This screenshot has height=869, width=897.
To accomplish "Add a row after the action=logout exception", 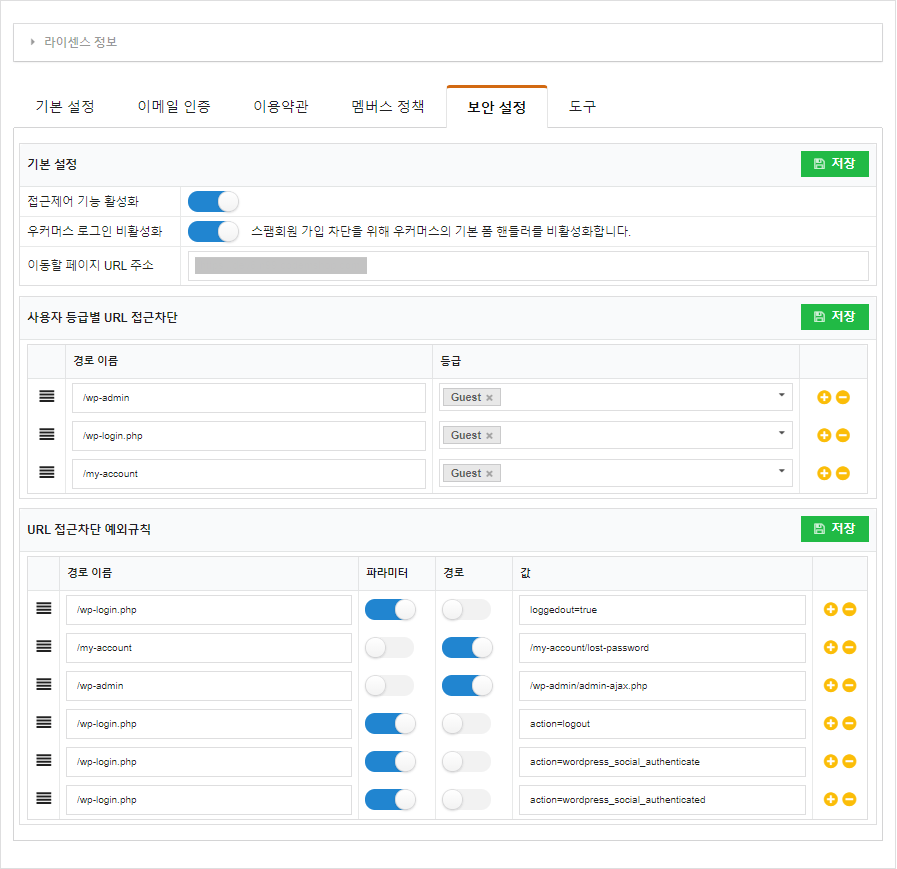I will (x=831, y=723).
